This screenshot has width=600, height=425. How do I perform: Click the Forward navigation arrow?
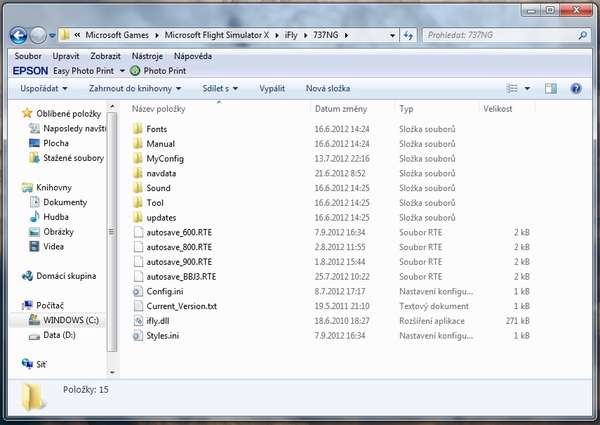point(38,36)
